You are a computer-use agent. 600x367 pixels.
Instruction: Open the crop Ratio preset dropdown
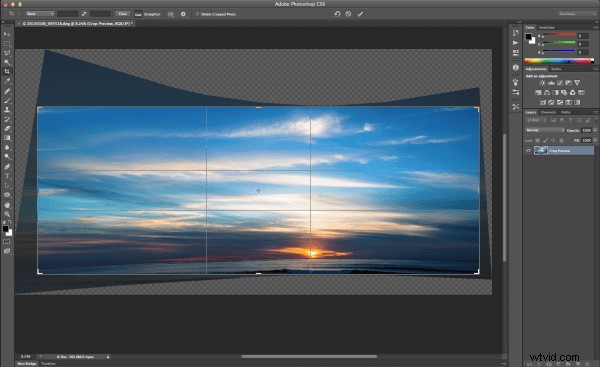tap(40, 14)
